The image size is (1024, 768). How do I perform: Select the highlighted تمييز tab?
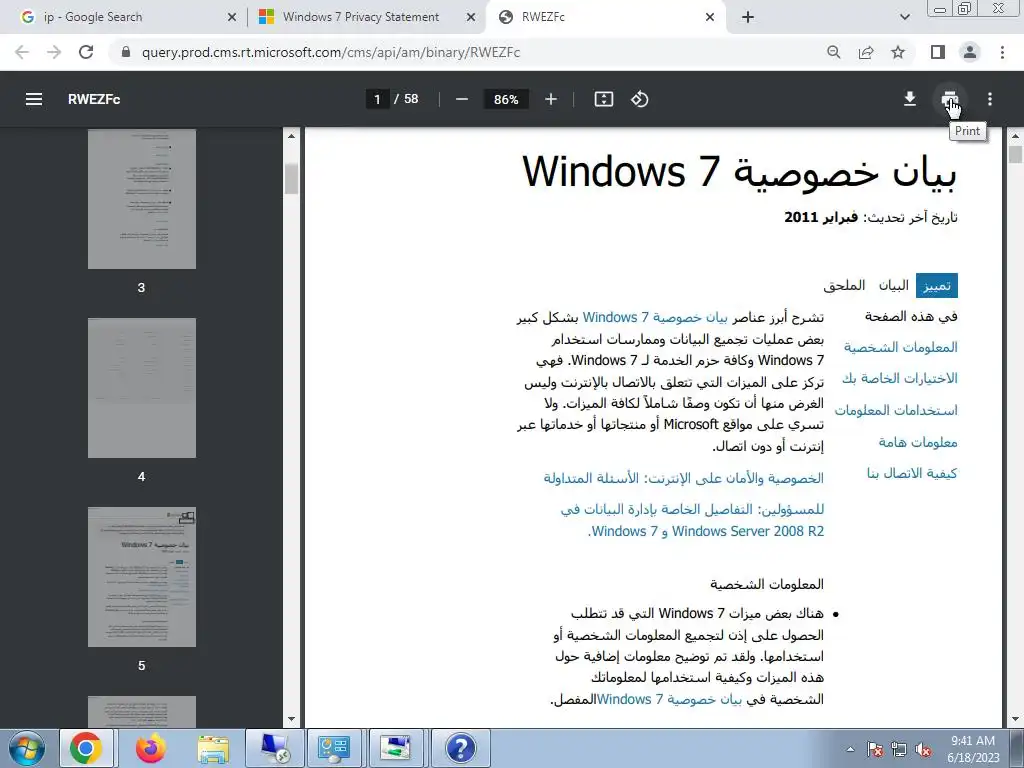[936, 285]
